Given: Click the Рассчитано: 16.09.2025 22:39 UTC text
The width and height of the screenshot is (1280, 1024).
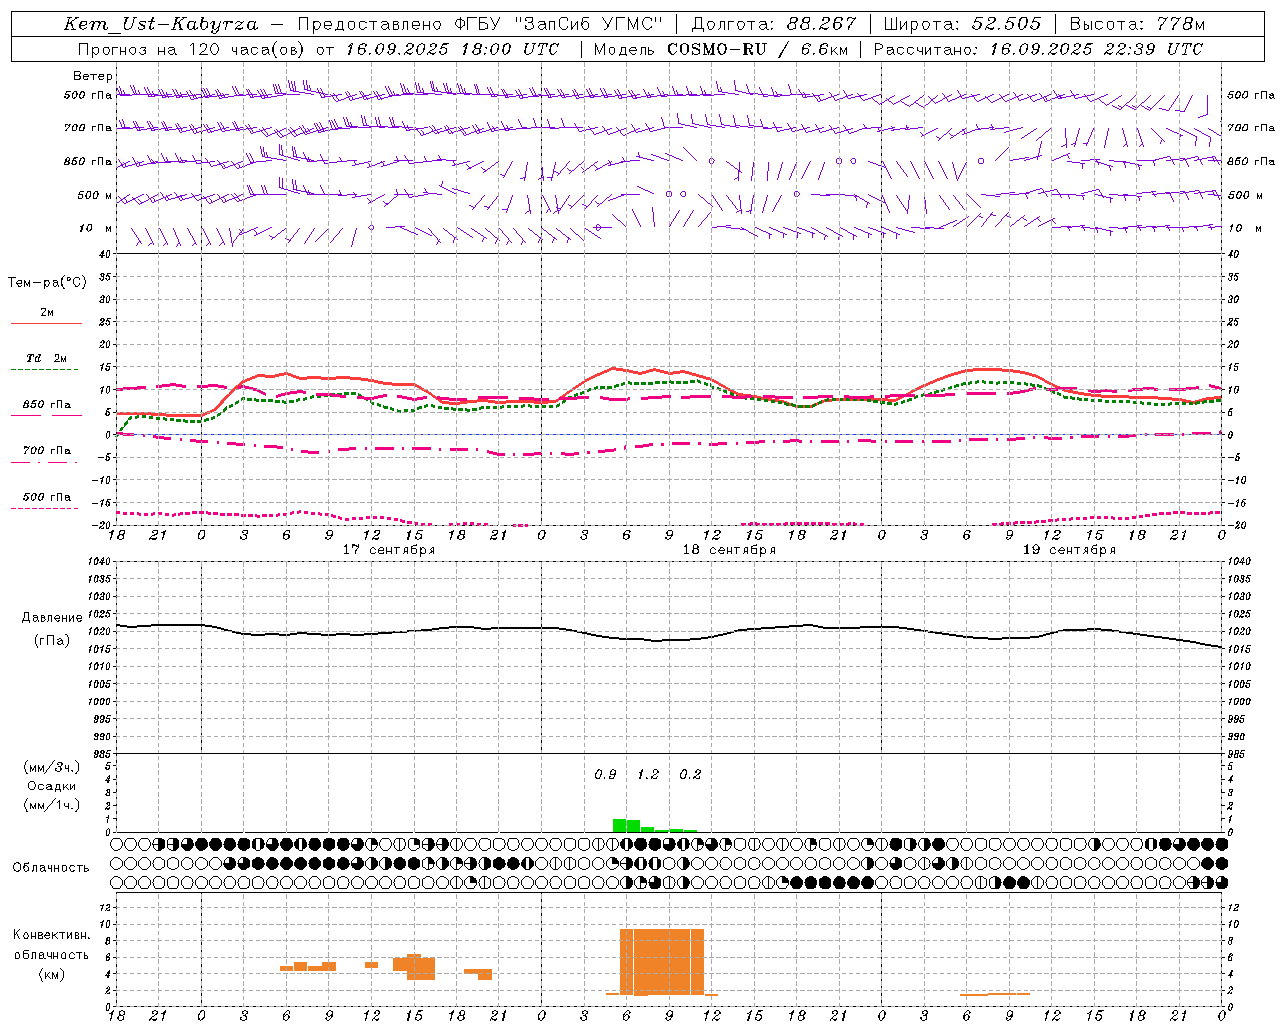Looking at the screenshot, I should [1038, 49].
